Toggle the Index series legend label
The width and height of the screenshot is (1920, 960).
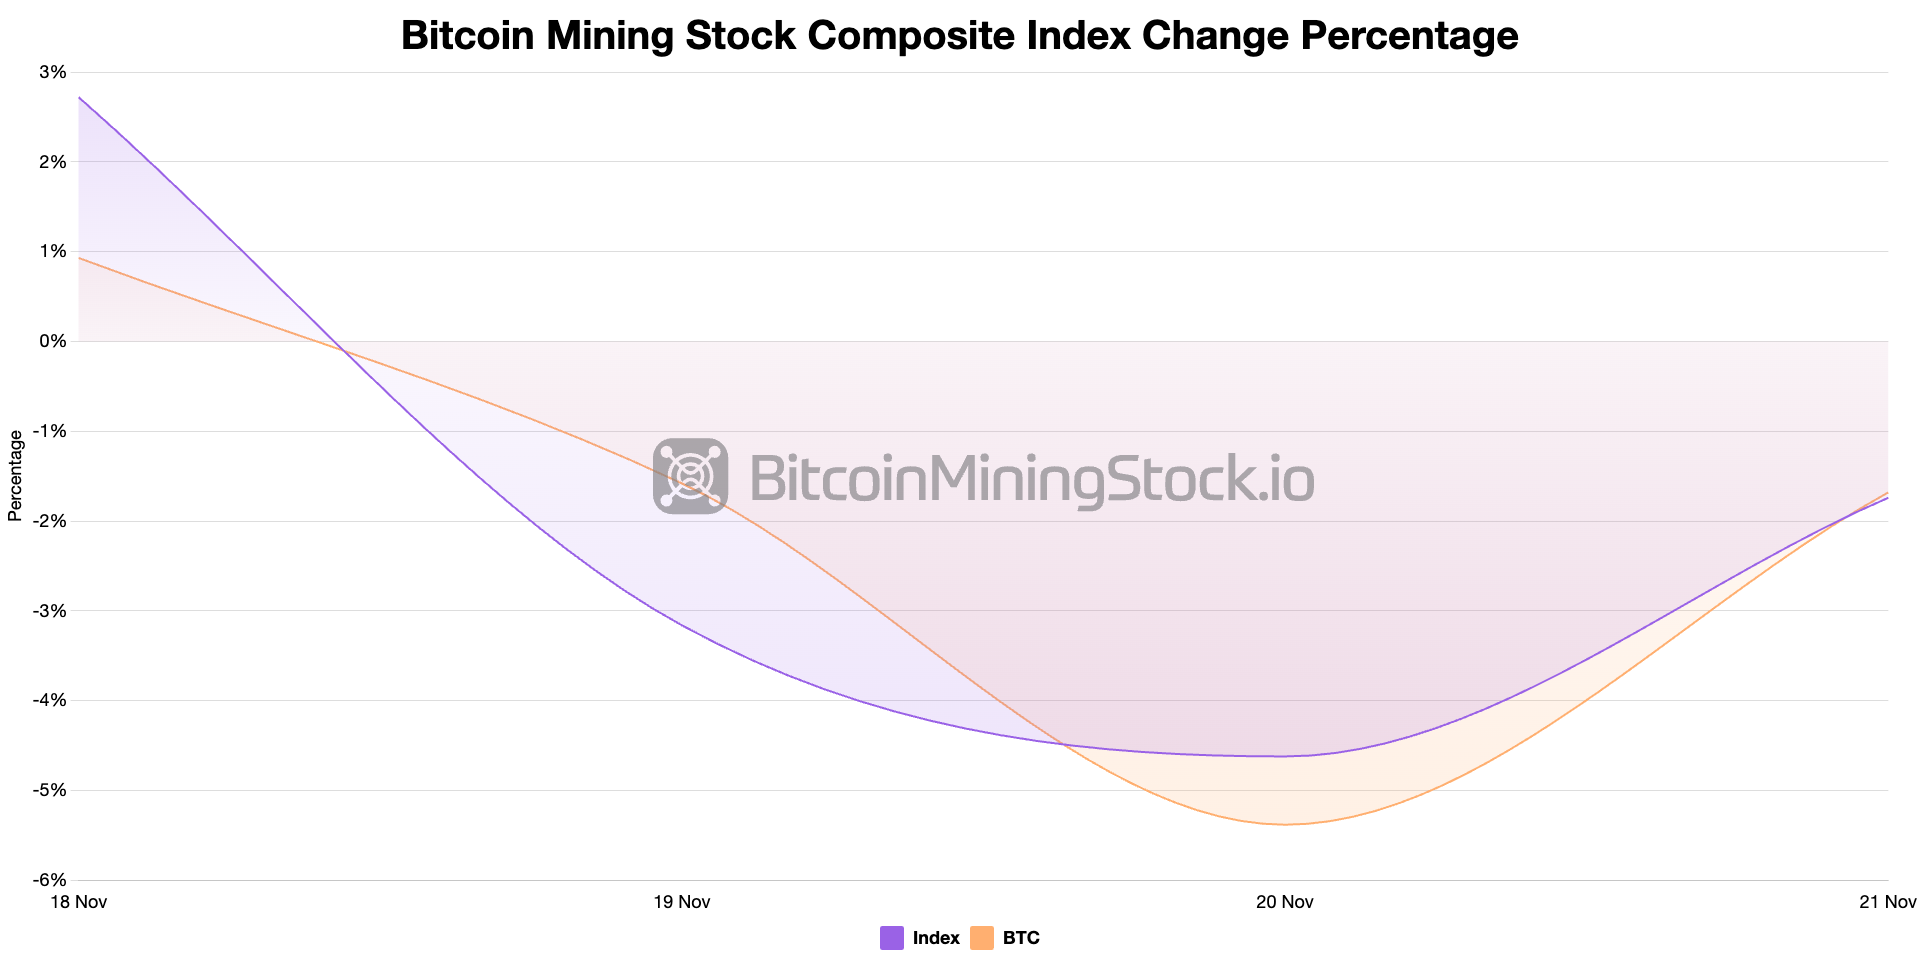coord(936,938)
